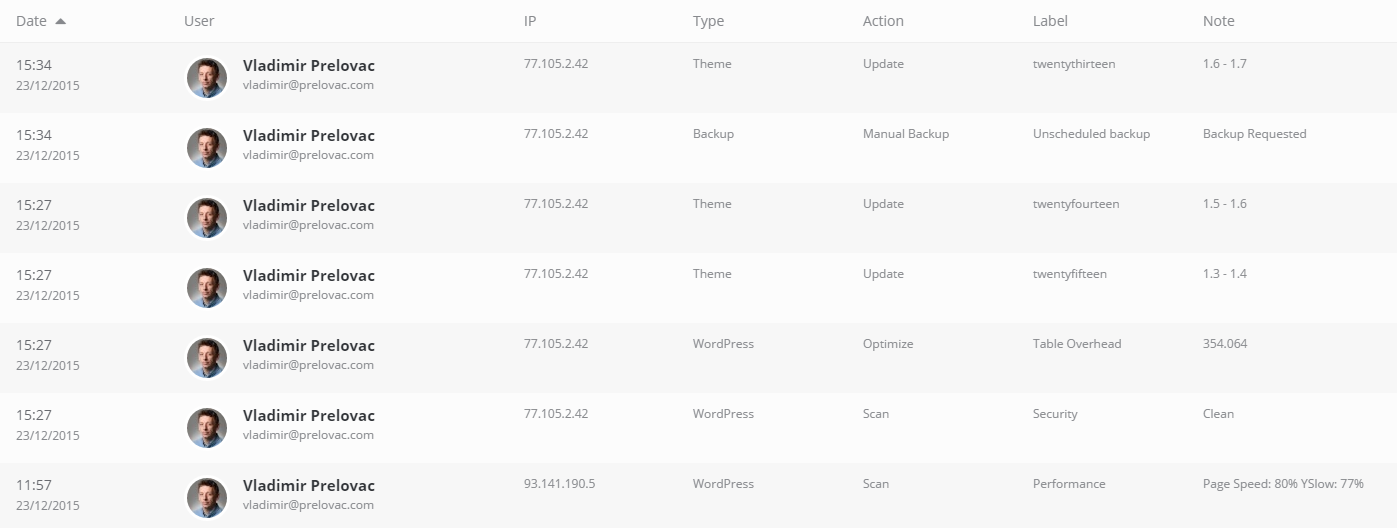
Task: Click the Page Speed 80% note
Action: pyautogui.click(x=1283, y=484)
